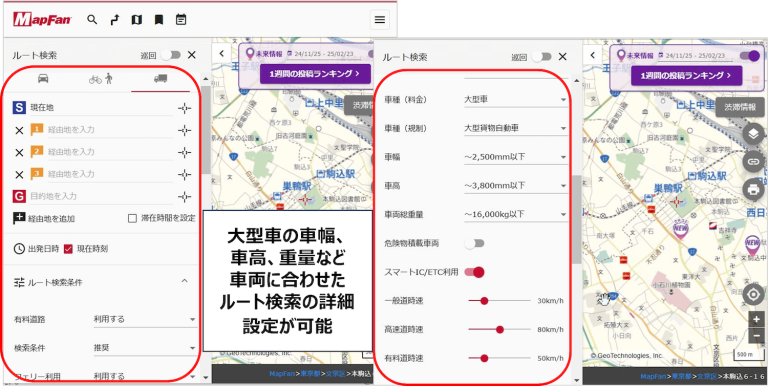This screenshot has height=386, width=768.
Task: Pick 現在地 start point from map crosshair
Action: pos(184,108)
